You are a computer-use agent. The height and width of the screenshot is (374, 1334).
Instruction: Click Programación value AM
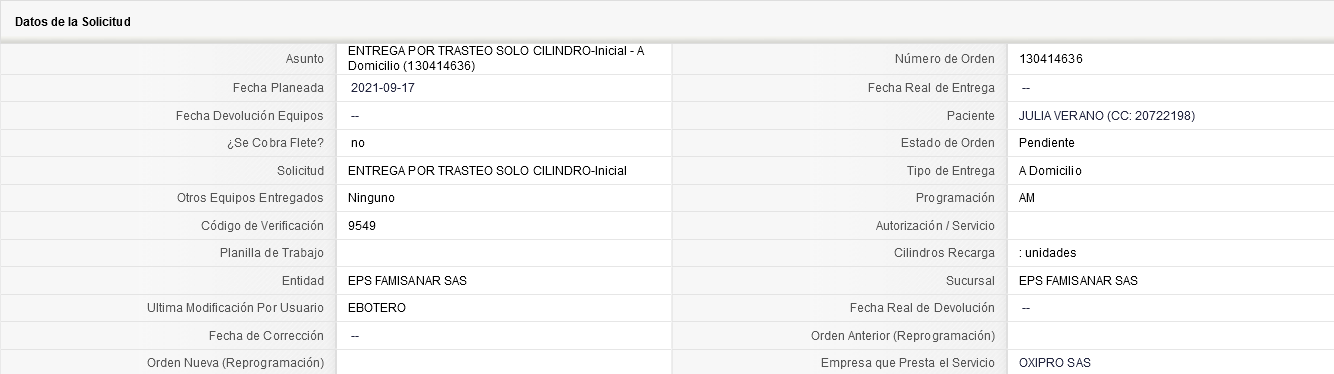(x=1027, y=198)
